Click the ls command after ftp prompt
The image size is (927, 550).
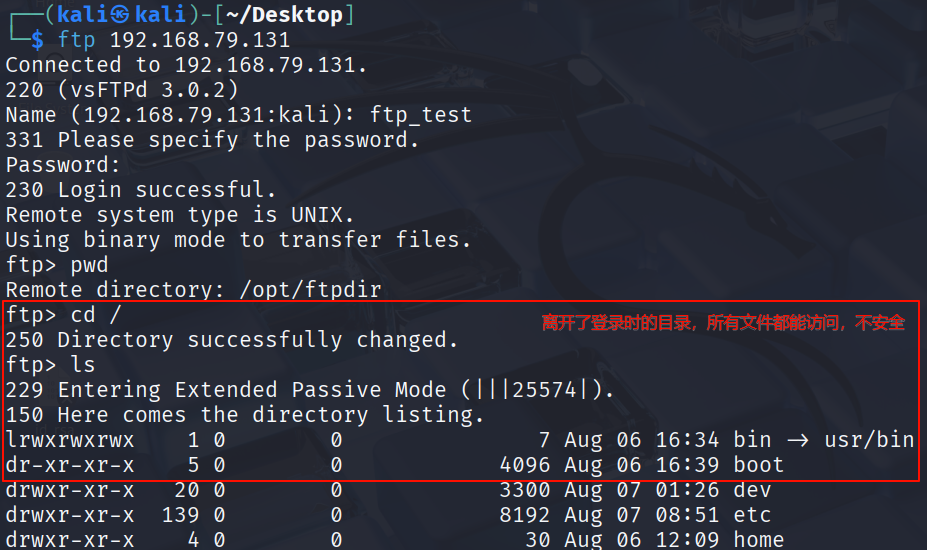83,365
